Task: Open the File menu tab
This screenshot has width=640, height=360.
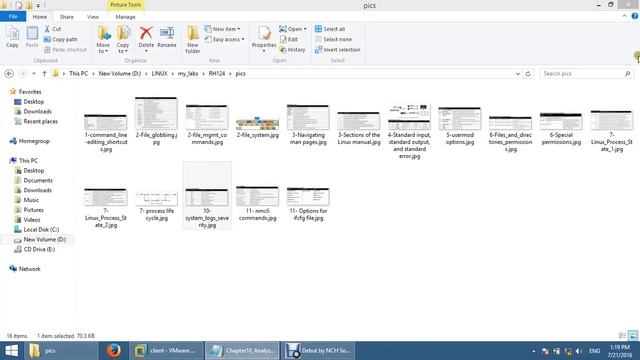Action: 13,17
